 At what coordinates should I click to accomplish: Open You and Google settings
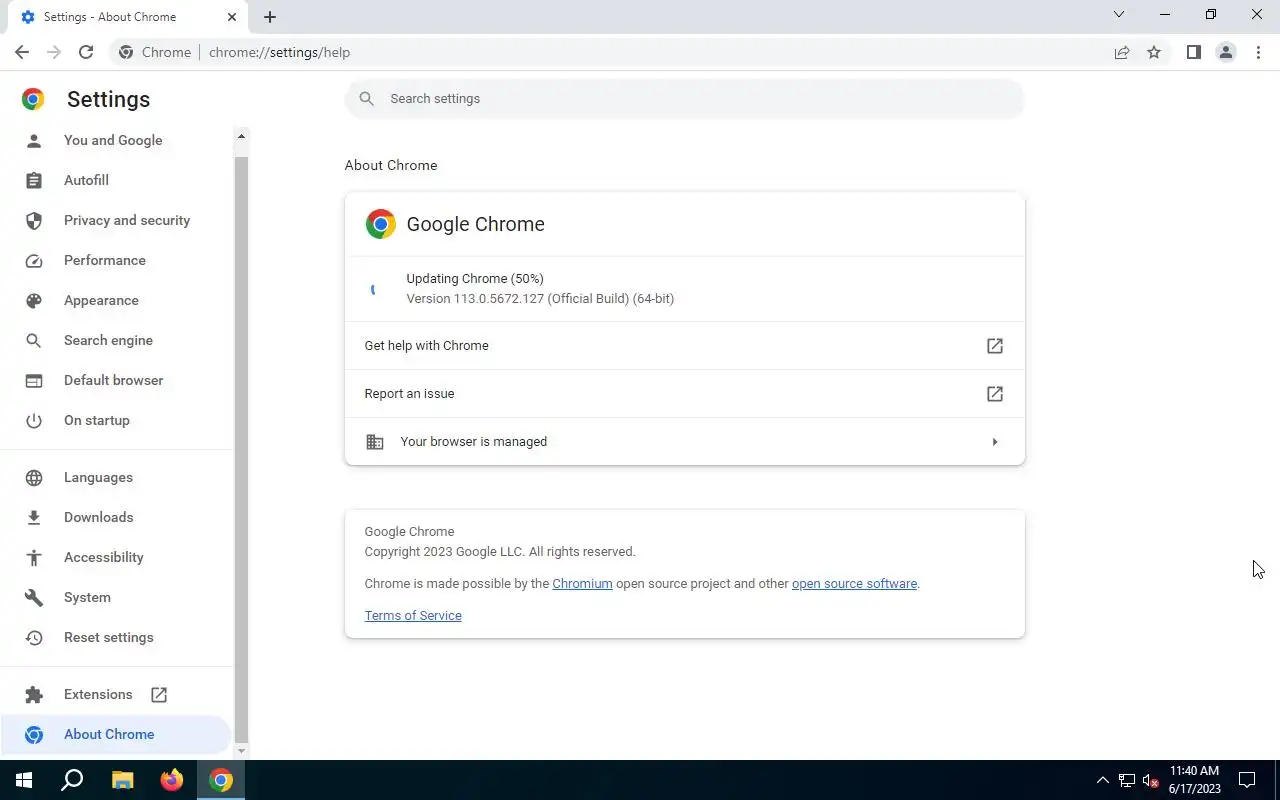113,140
